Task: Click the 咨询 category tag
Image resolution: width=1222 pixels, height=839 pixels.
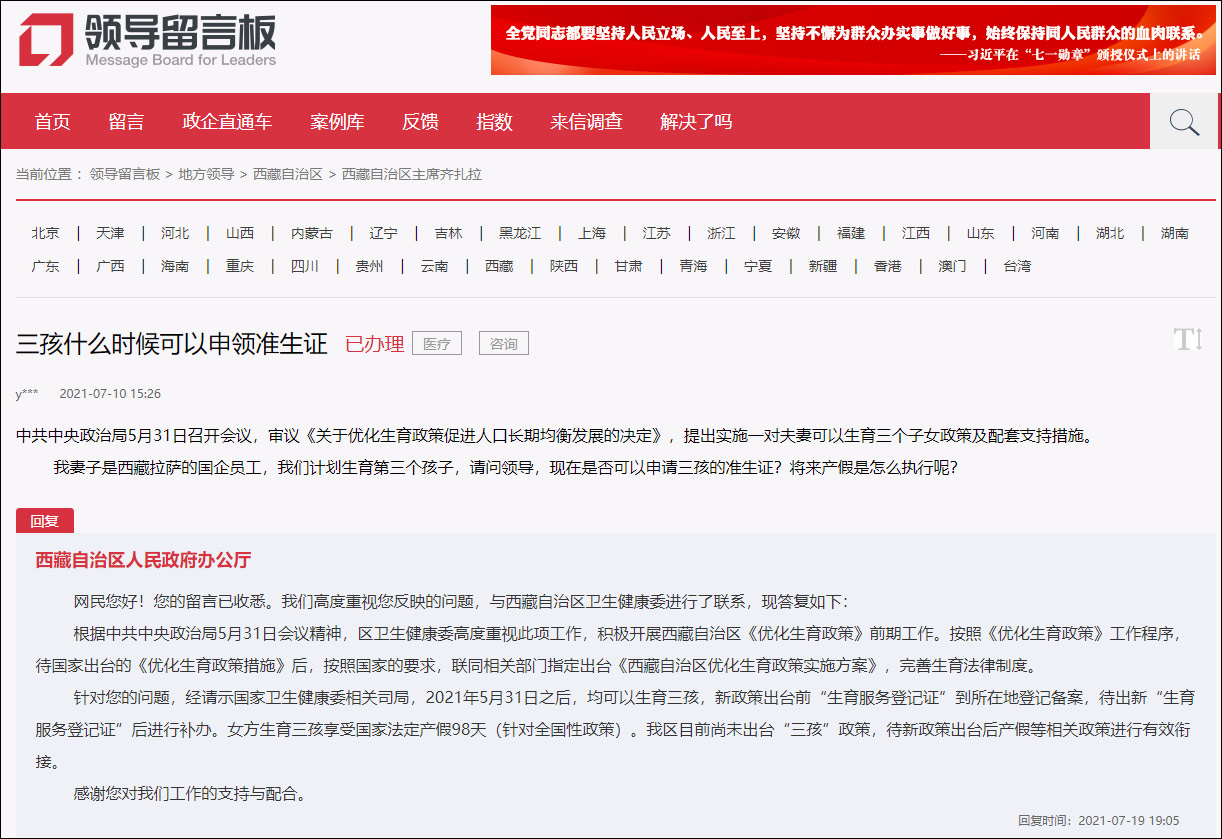Action: click(x=503, y=343)
